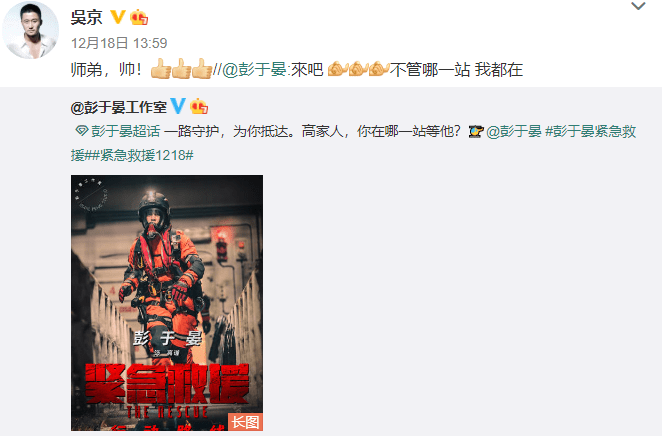The image size is (662, 436).
Task: Click the blue V badge beside 彭于晏工作室
Action: pos(178,106)
